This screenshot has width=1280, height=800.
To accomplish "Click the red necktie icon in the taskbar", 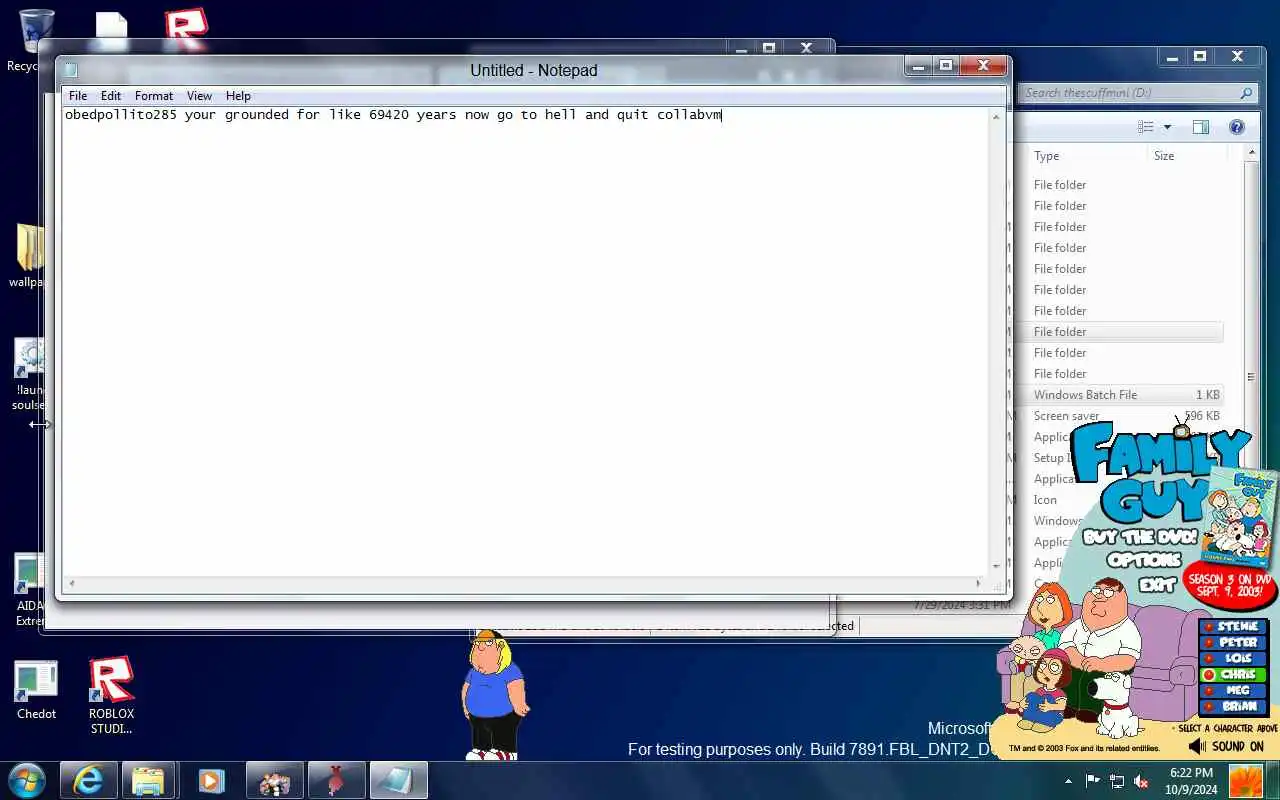I will tap(336, 781).
